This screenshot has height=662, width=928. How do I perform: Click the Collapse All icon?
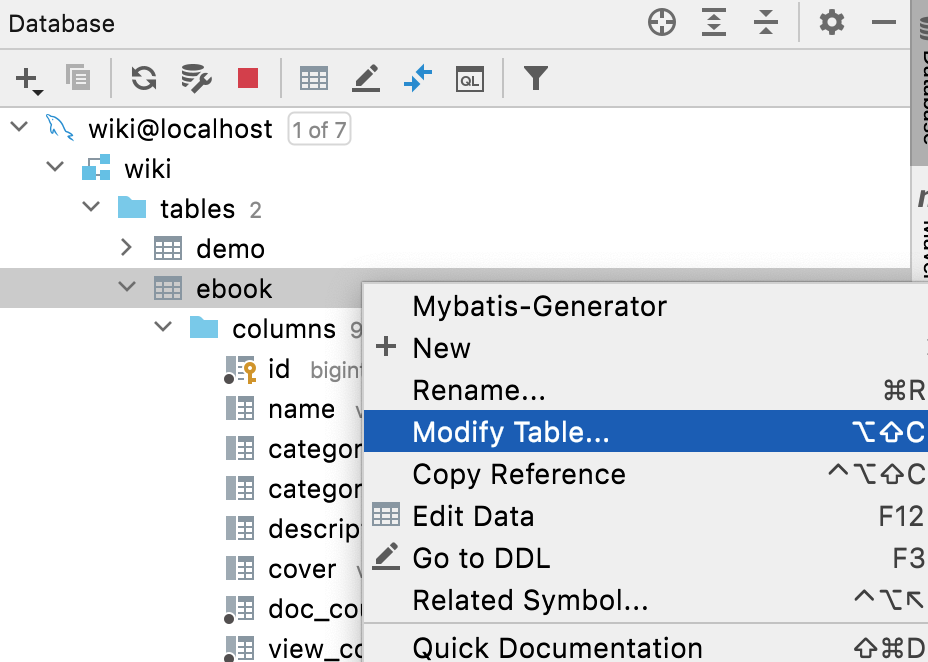click(766, 23)
